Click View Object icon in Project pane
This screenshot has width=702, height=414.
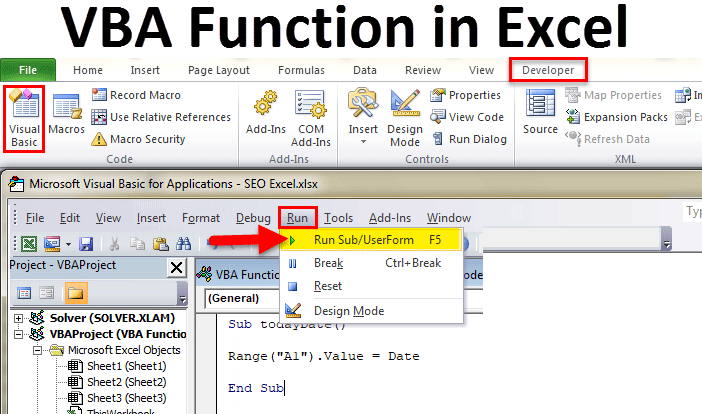pyautogui.click(x=47, y=293)
